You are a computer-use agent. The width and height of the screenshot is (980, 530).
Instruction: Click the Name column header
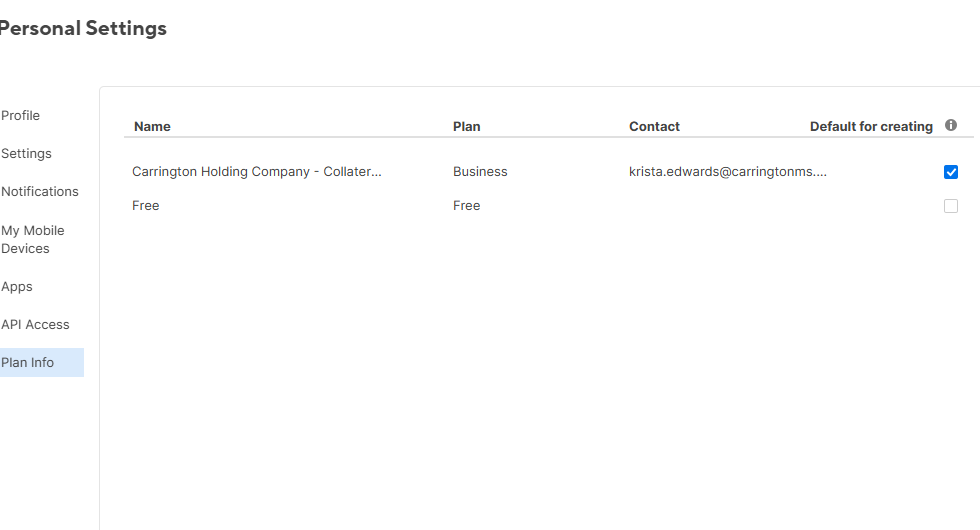point(152,127)
